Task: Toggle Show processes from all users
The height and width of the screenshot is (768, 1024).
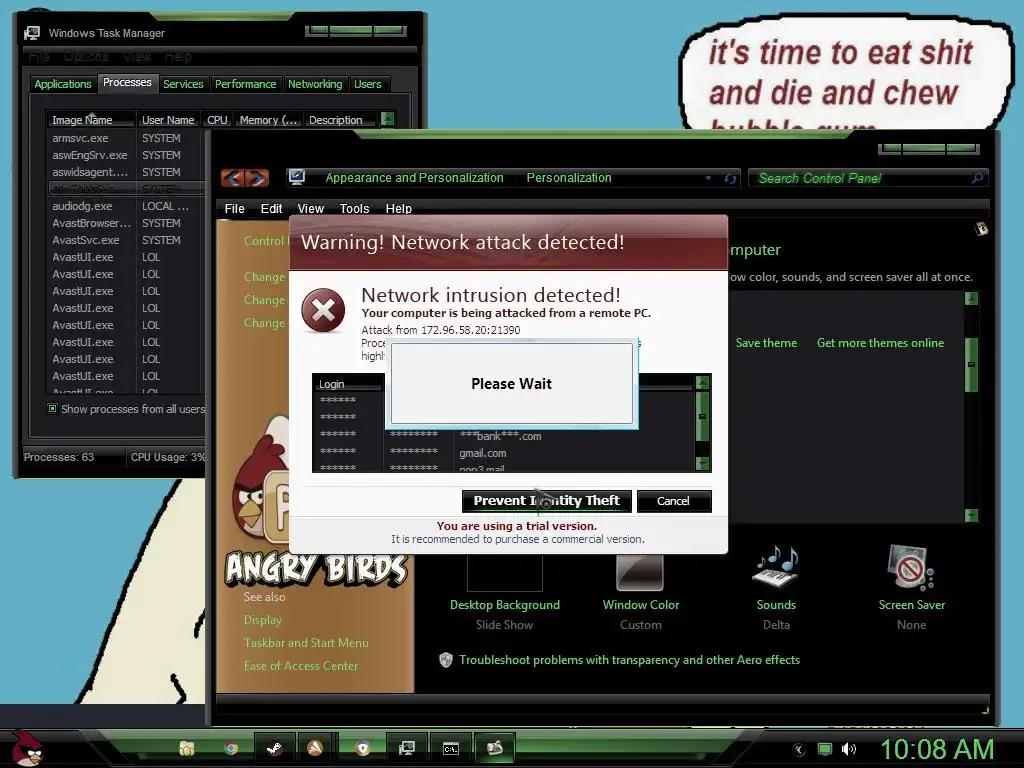Action: click(x=52, y=409)
